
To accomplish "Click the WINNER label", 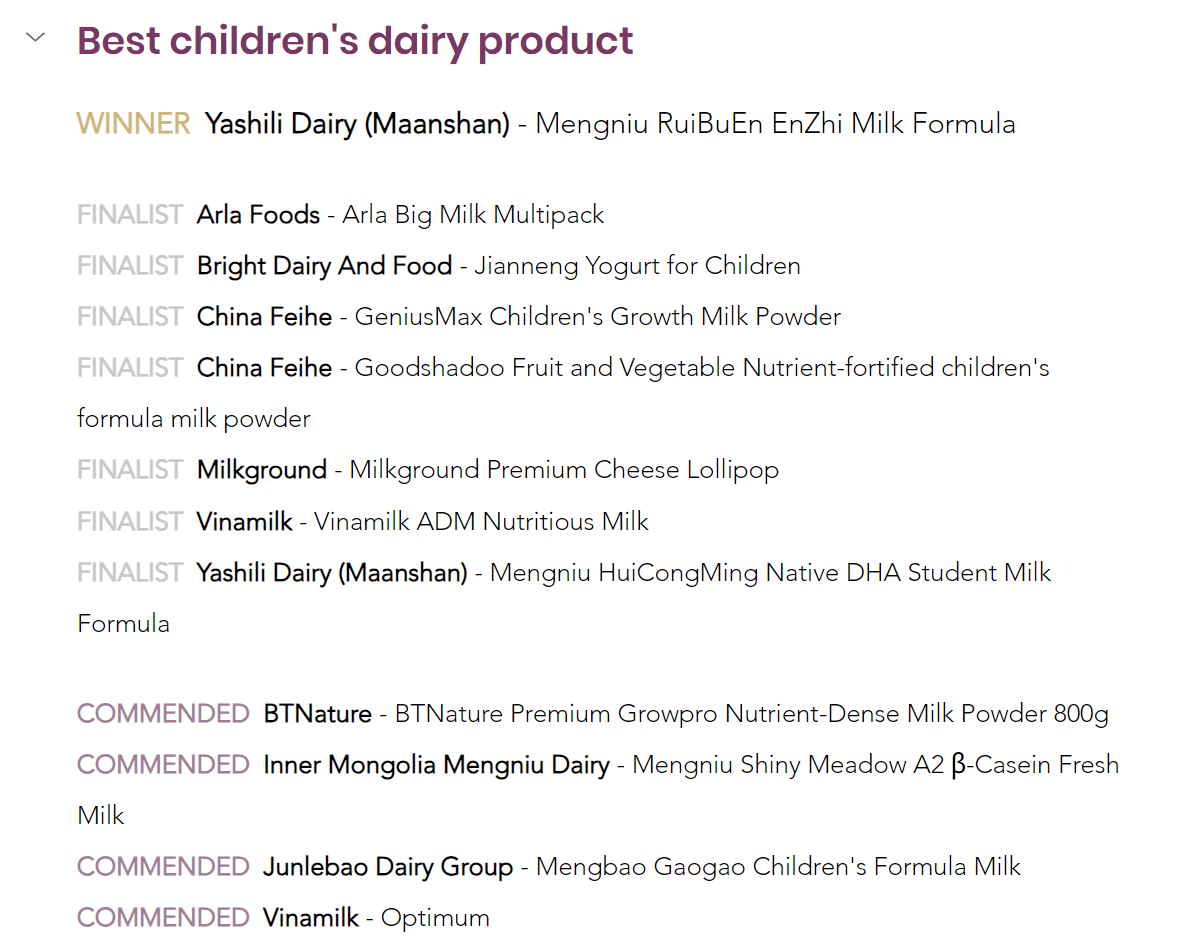I will click(133, 124).
